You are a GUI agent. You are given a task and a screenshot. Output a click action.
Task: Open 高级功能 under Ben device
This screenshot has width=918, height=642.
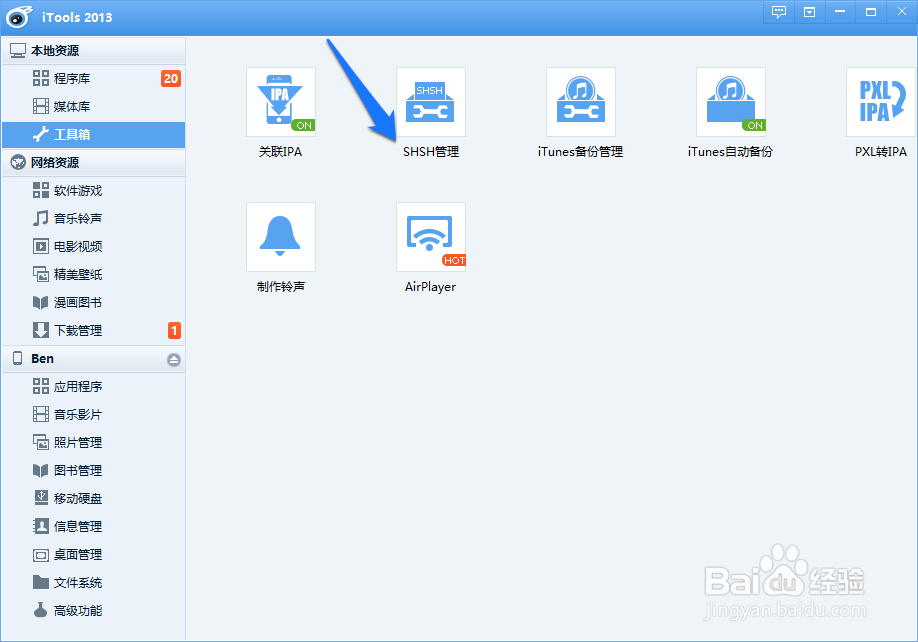click(x=94, y=611)
